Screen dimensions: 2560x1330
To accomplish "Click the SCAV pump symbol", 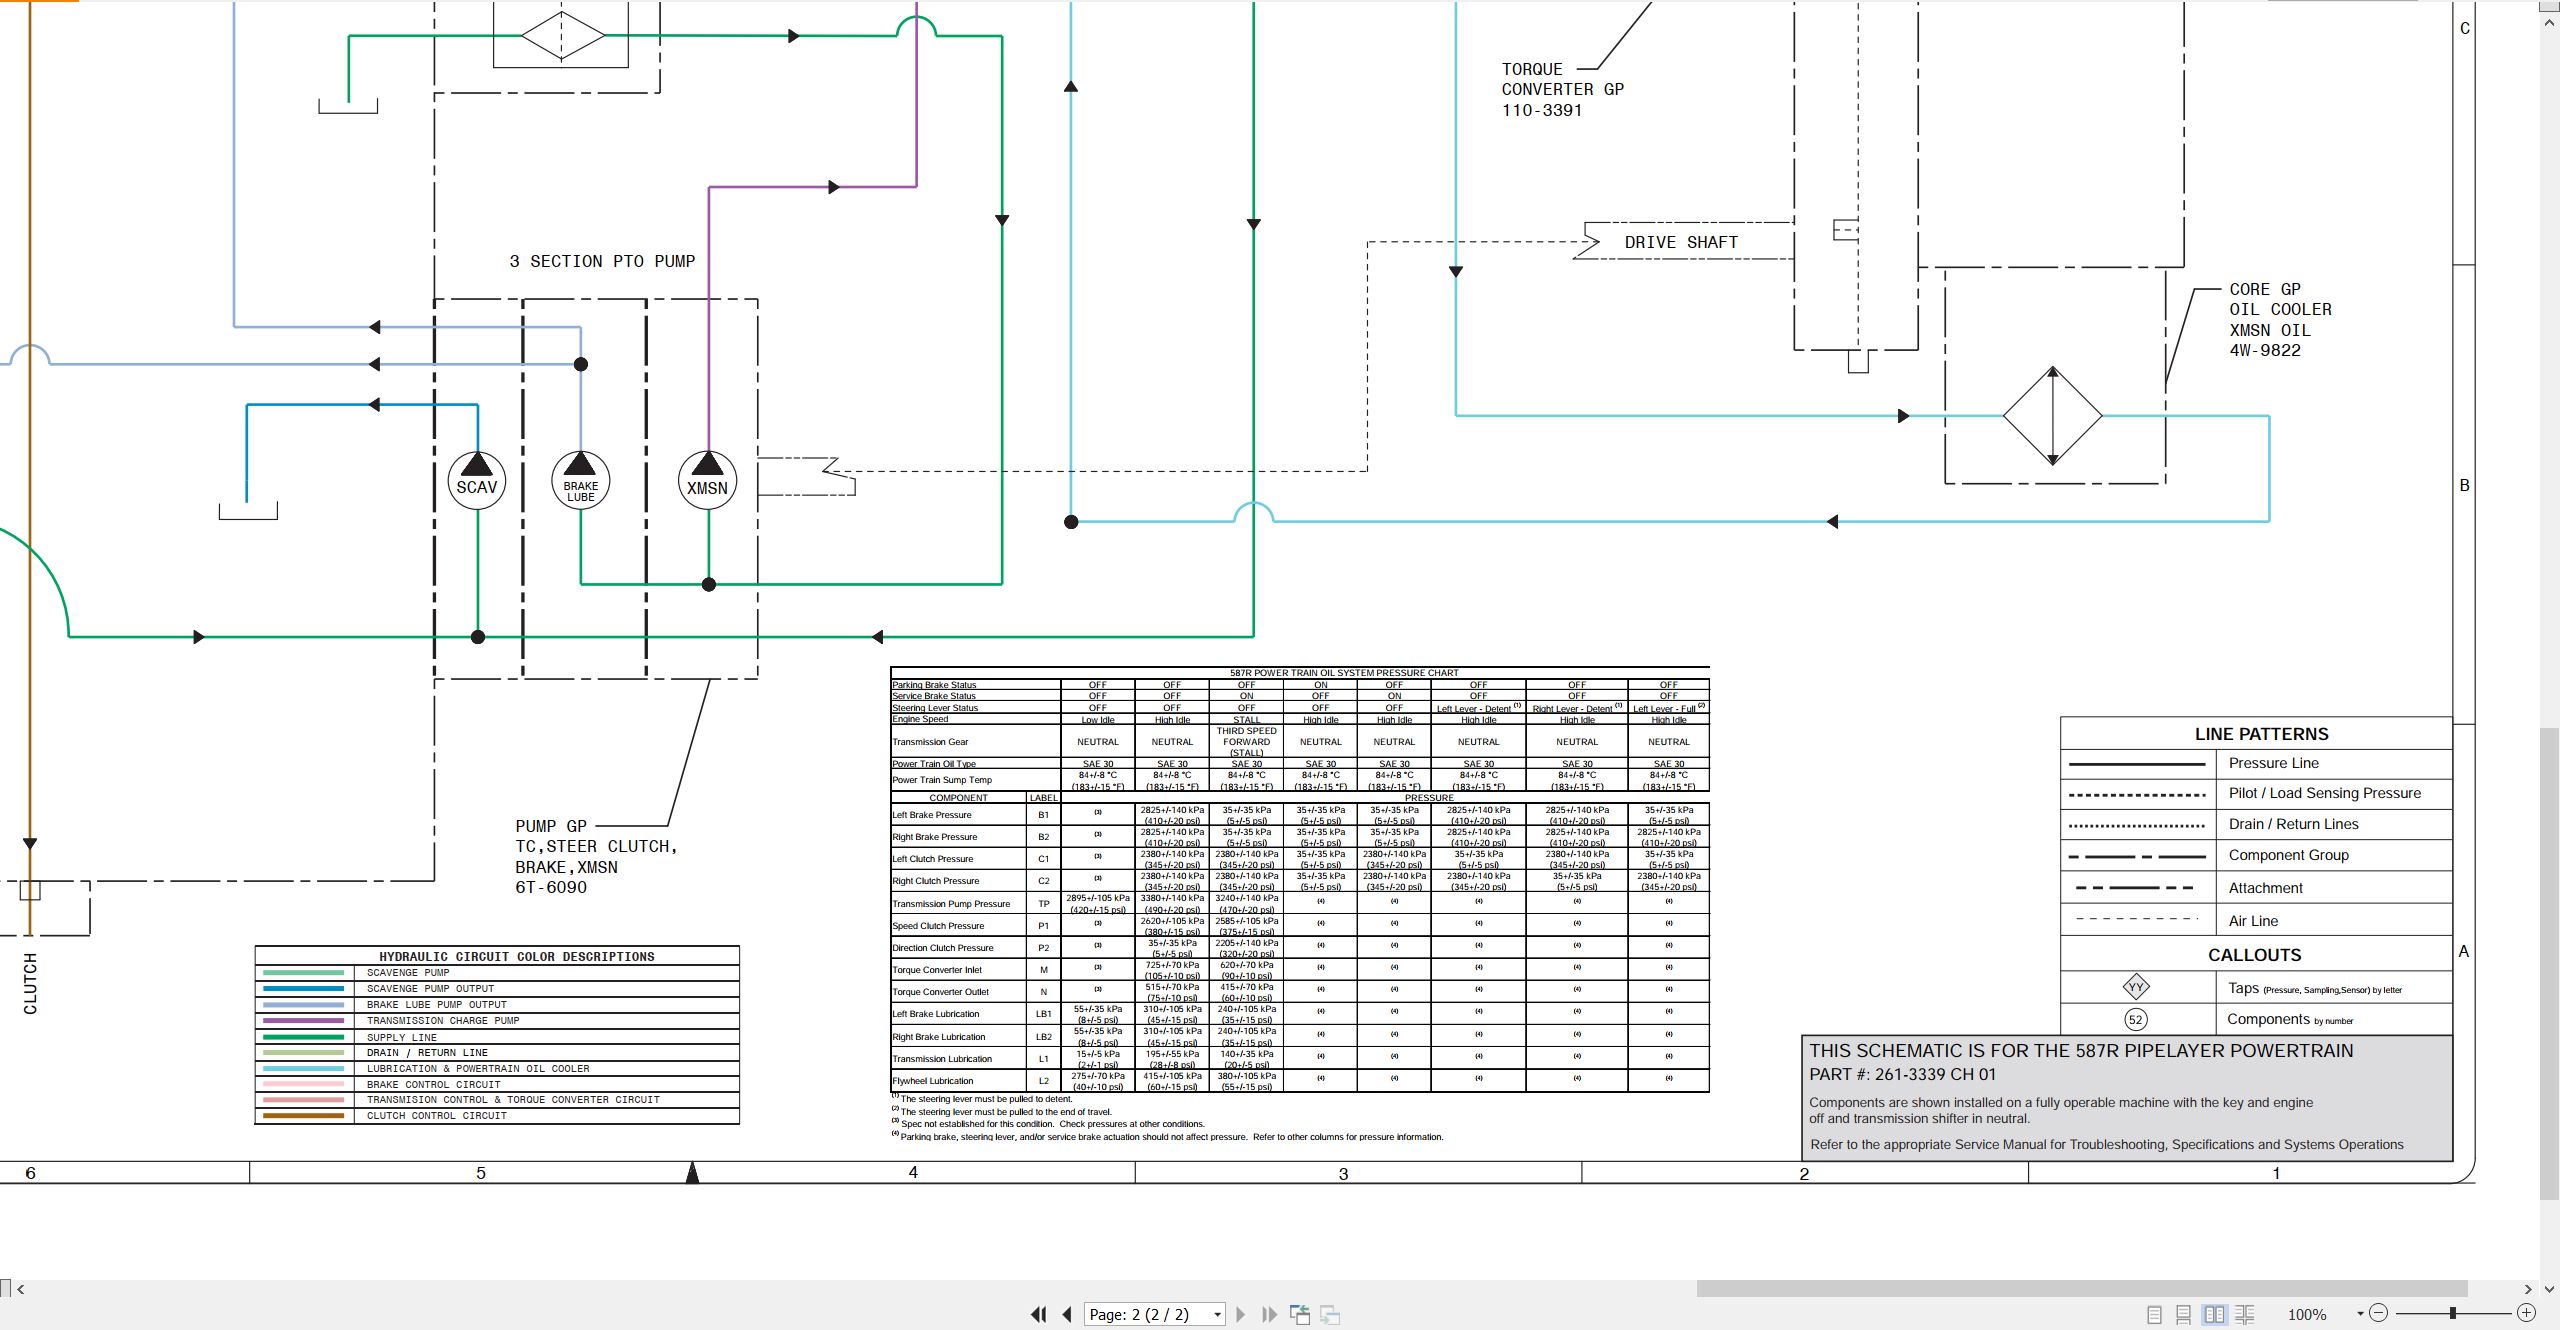I will [477, 482].
